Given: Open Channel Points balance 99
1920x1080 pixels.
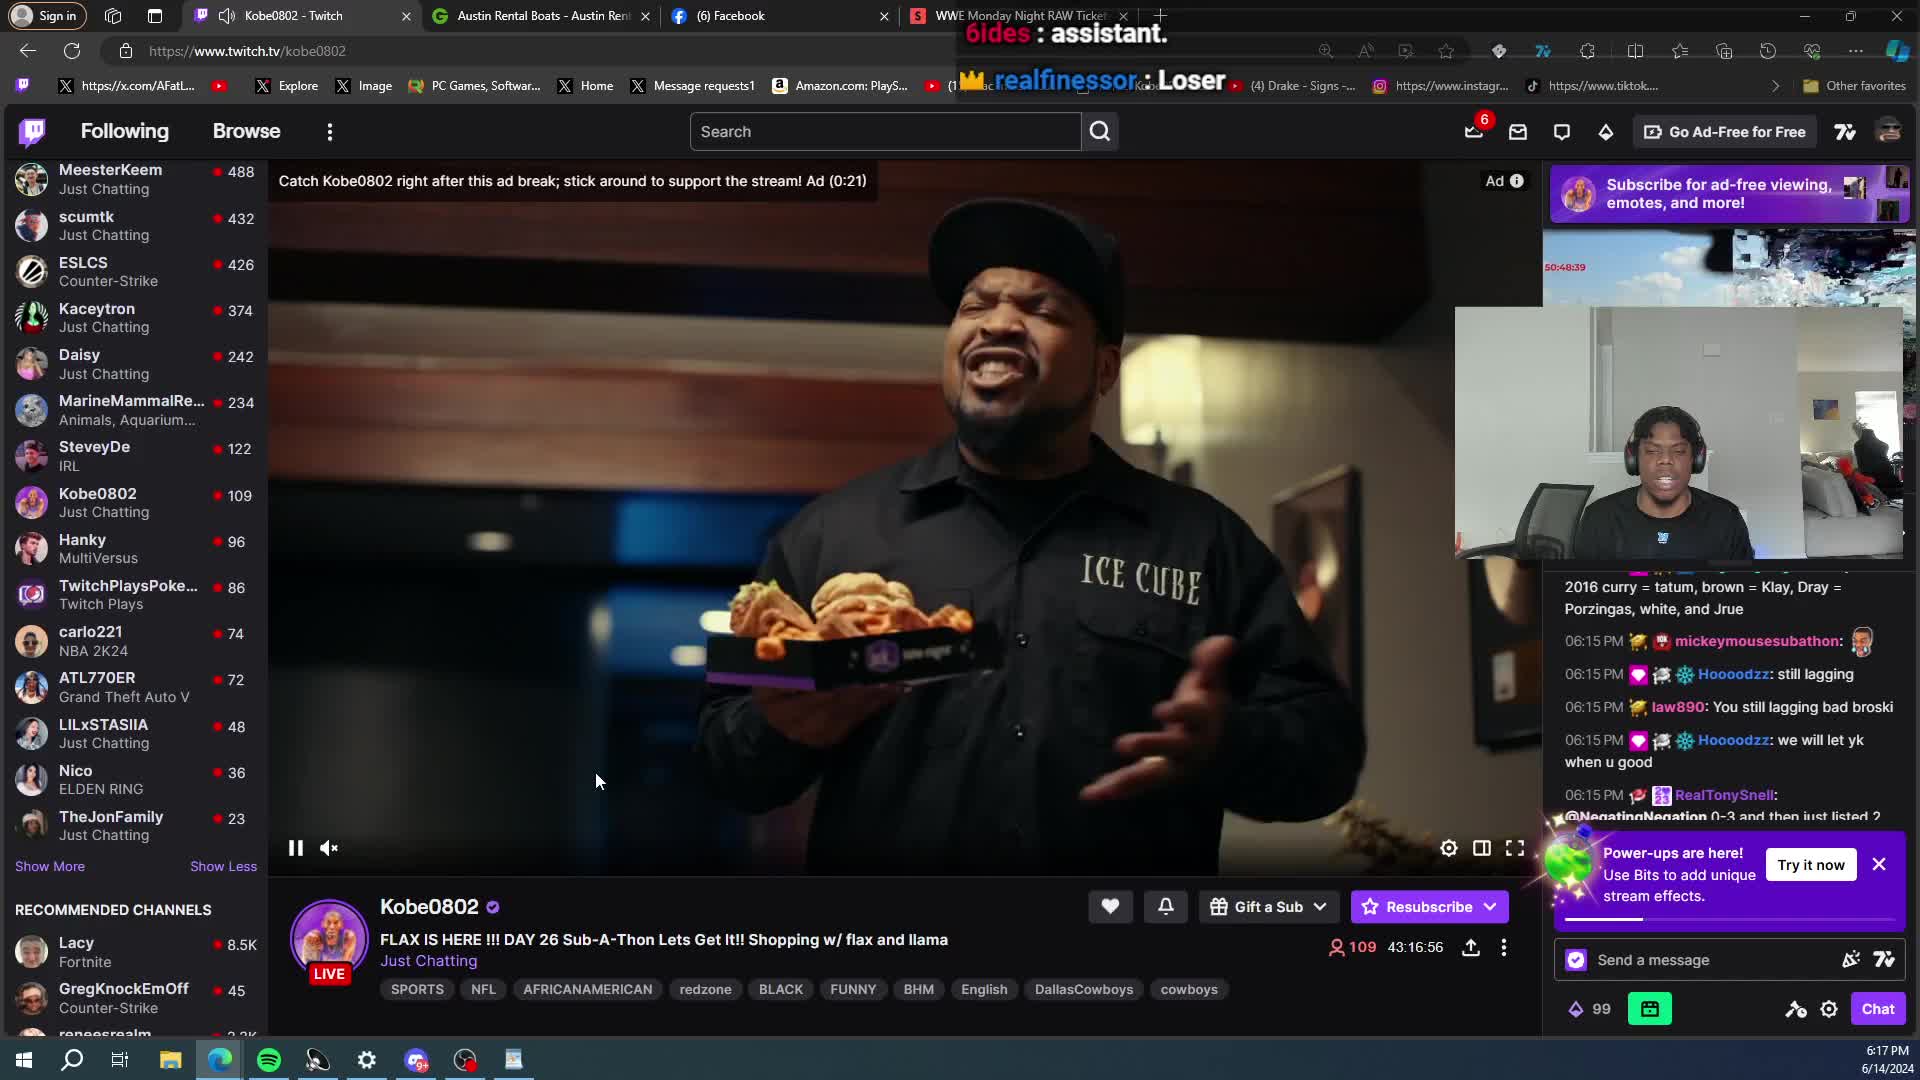Looking at the screenshot, I should [1589, 1009].
